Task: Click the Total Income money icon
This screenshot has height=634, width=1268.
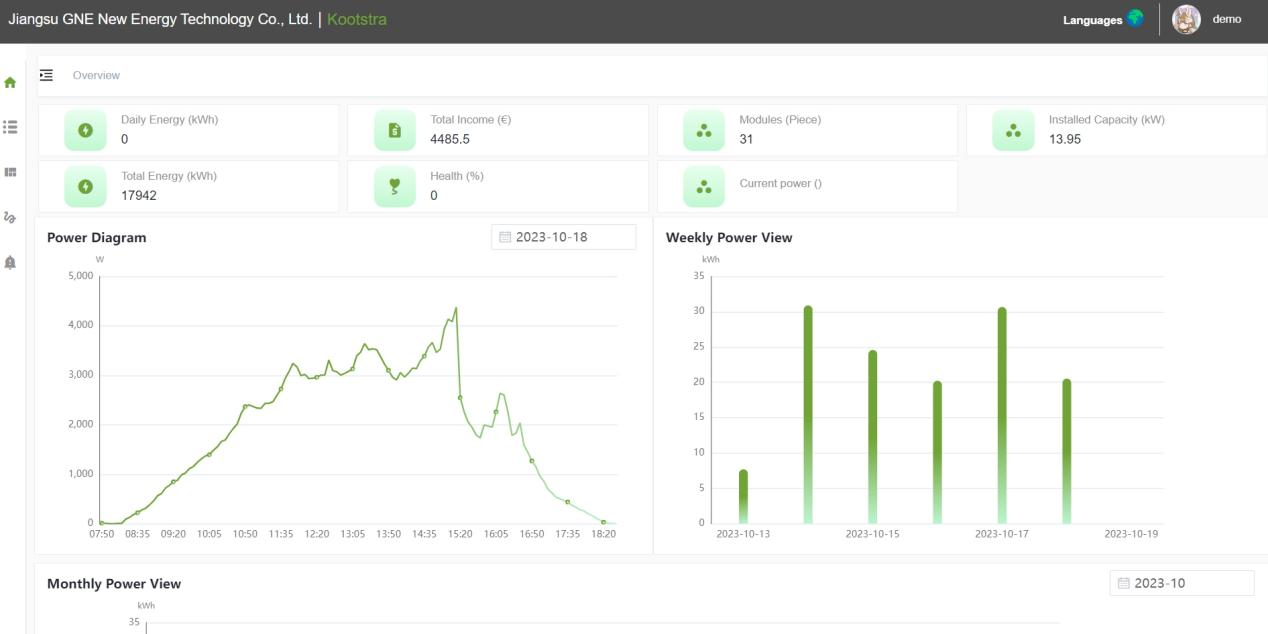Action: [395, 130]
